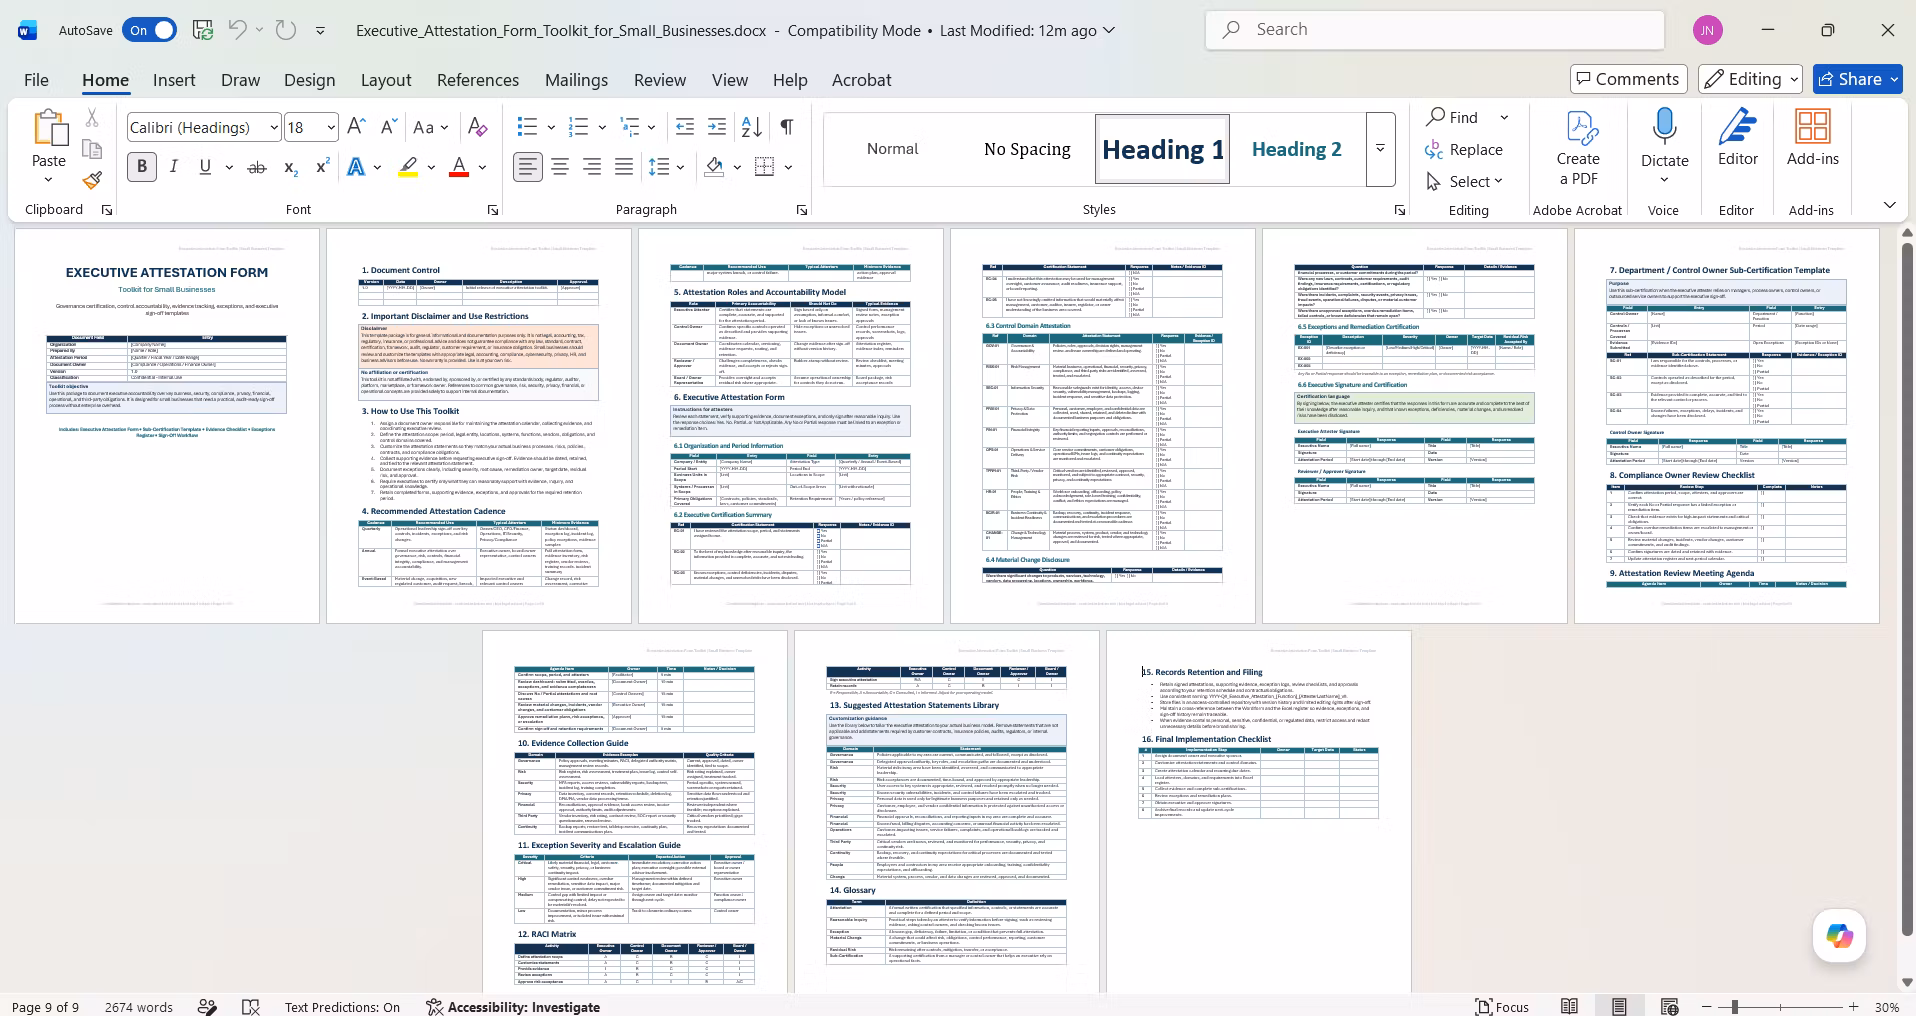Viewport: 1916px width, 1016px height.
Task: Expand the Styles gallery more arrow
Action: [1380, 149]
